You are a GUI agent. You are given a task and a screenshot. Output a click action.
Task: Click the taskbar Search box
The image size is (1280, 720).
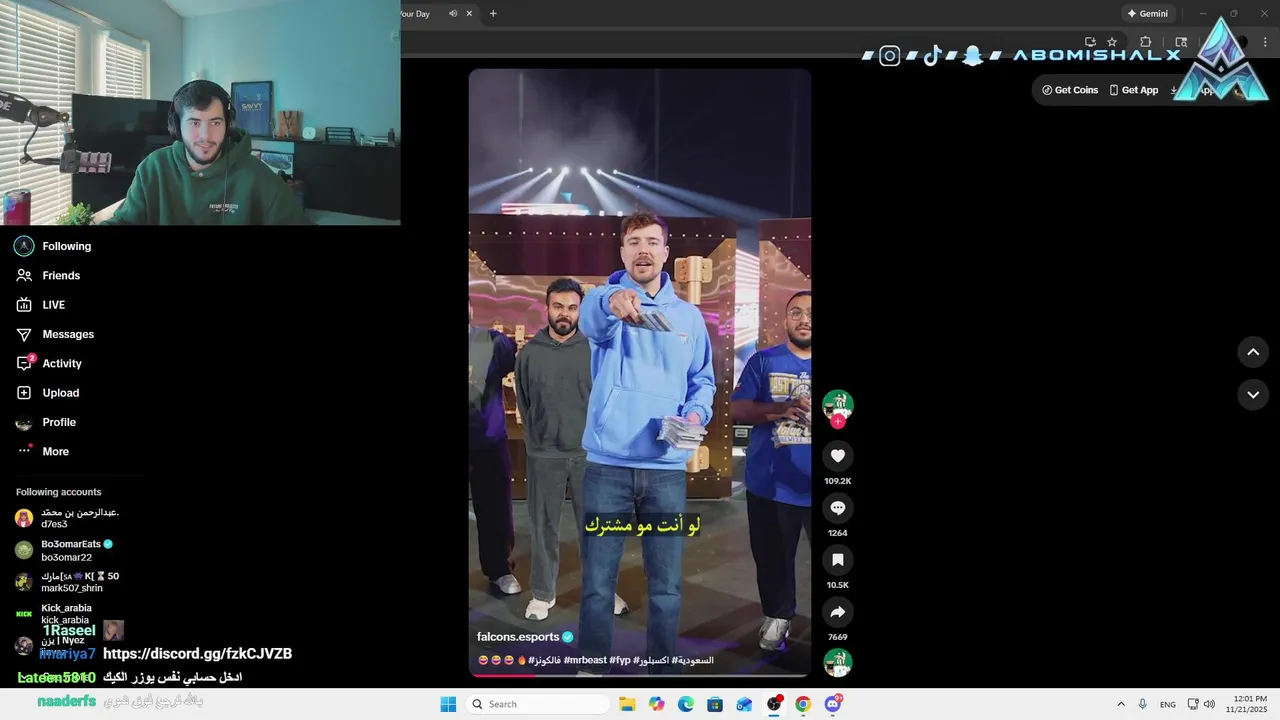(x=539, y=704)
